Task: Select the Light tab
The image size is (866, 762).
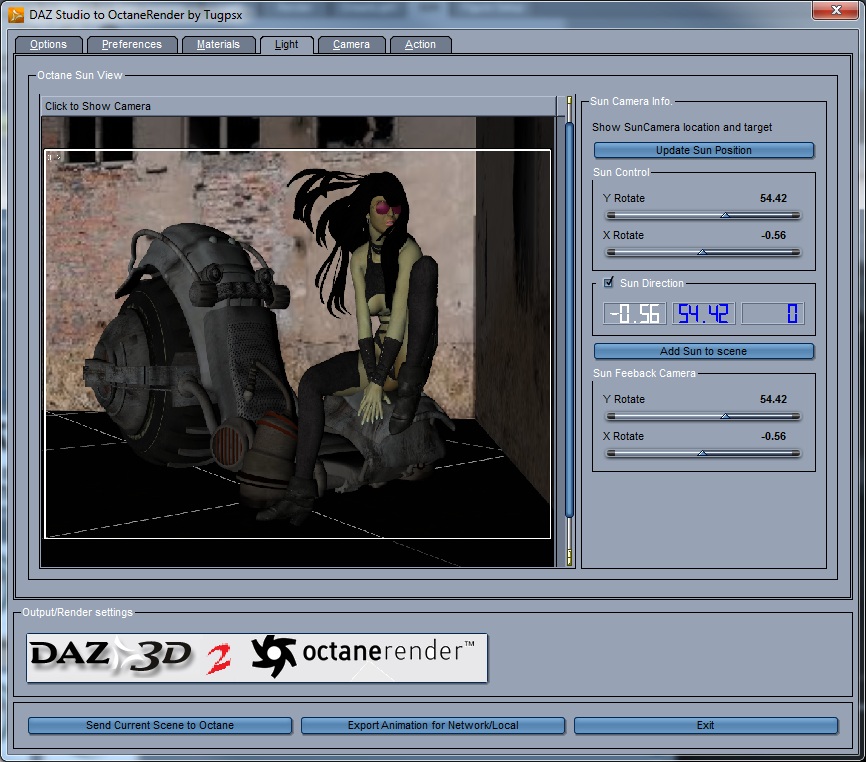Action: [x=287, y=45]
